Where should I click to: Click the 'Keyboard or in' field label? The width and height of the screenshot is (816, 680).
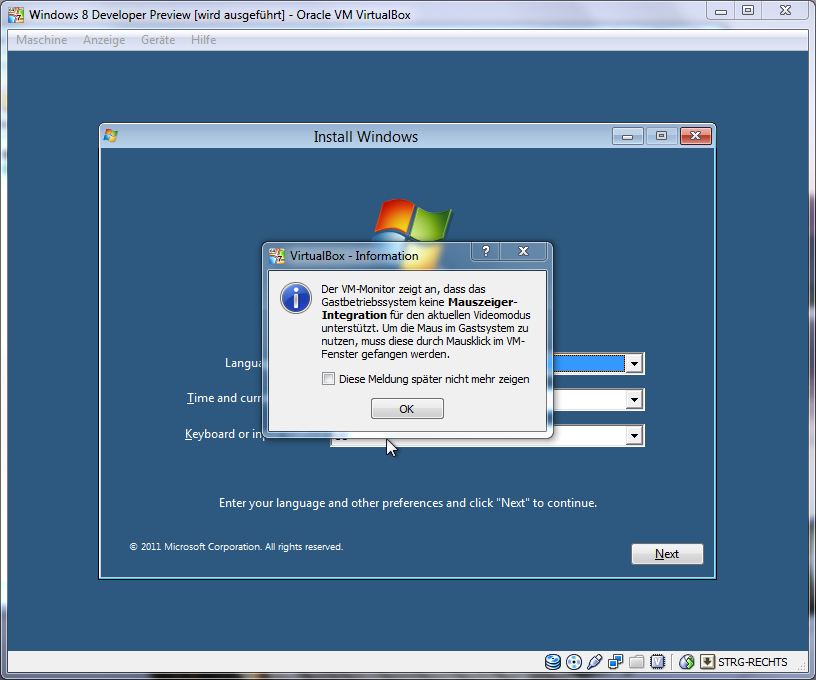pyautogui.click(x=224, y=434)
